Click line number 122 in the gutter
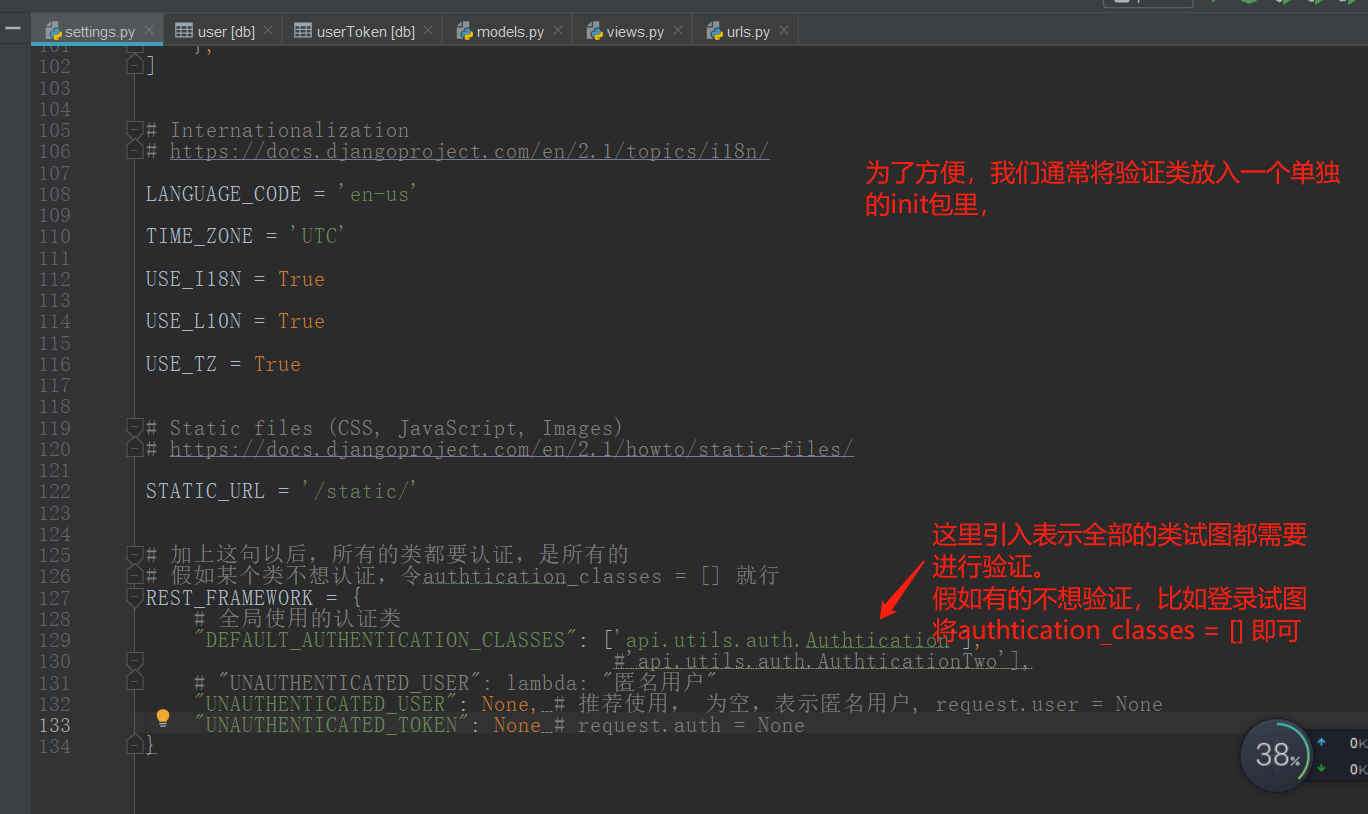1368x814 pixels. pyautogui.click(x=54, y=491)
